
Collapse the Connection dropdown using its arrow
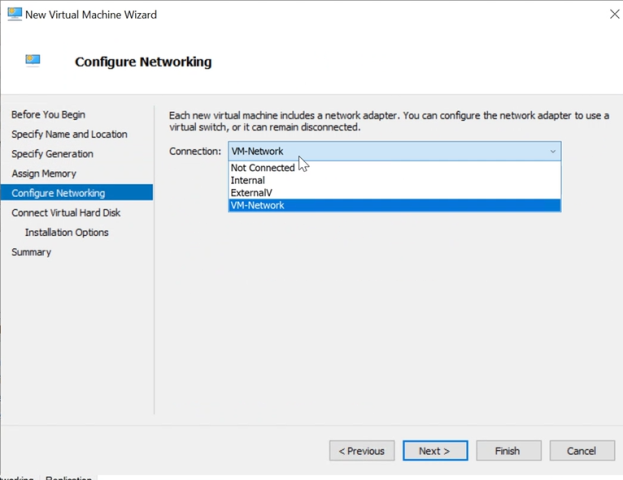click(x=552, y=151)
